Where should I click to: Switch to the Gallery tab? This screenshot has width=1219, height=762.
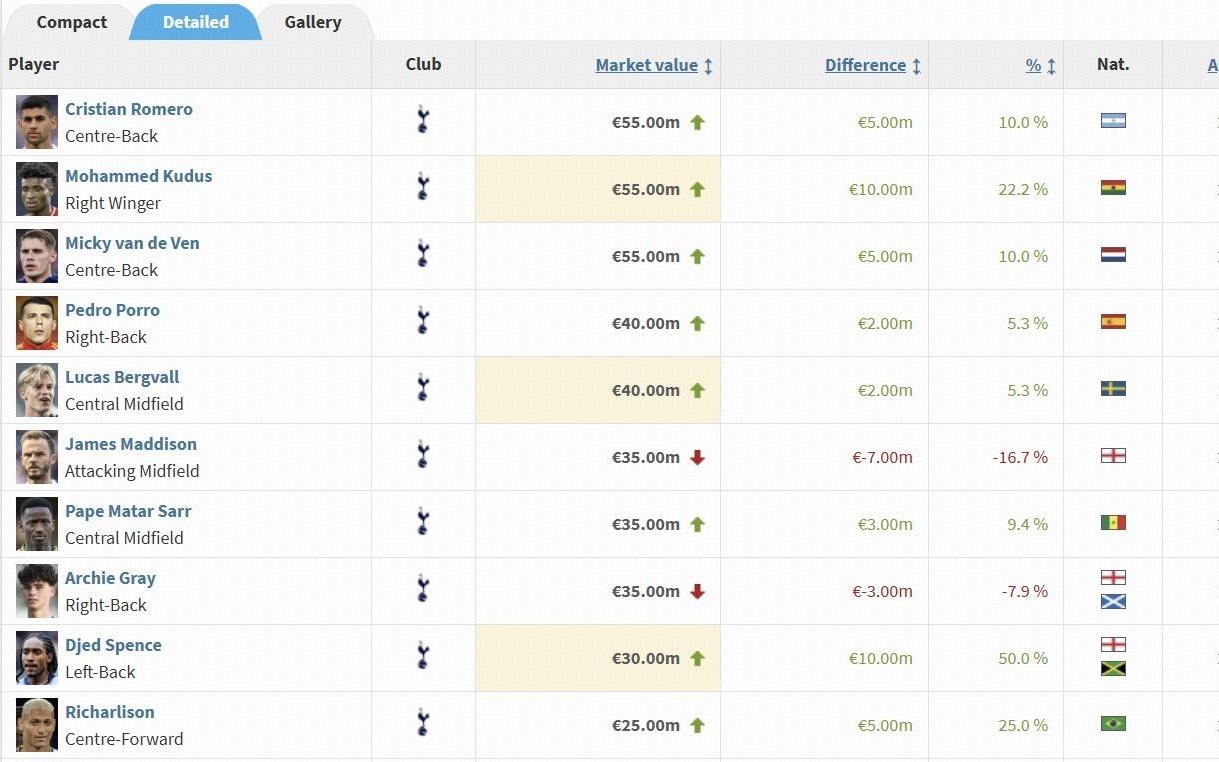(312, 22)
